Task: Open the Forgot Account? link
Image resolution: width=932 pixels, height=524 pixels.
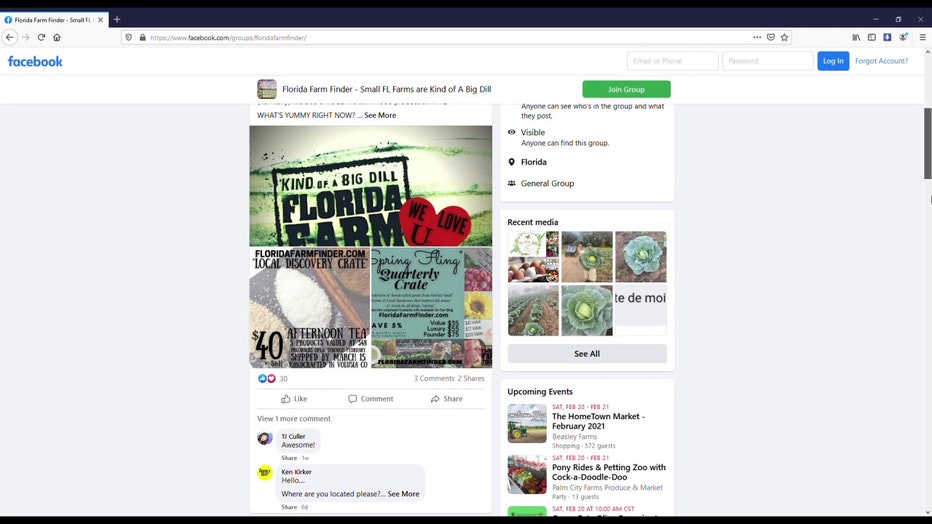Action: click(x=881, y=61)
